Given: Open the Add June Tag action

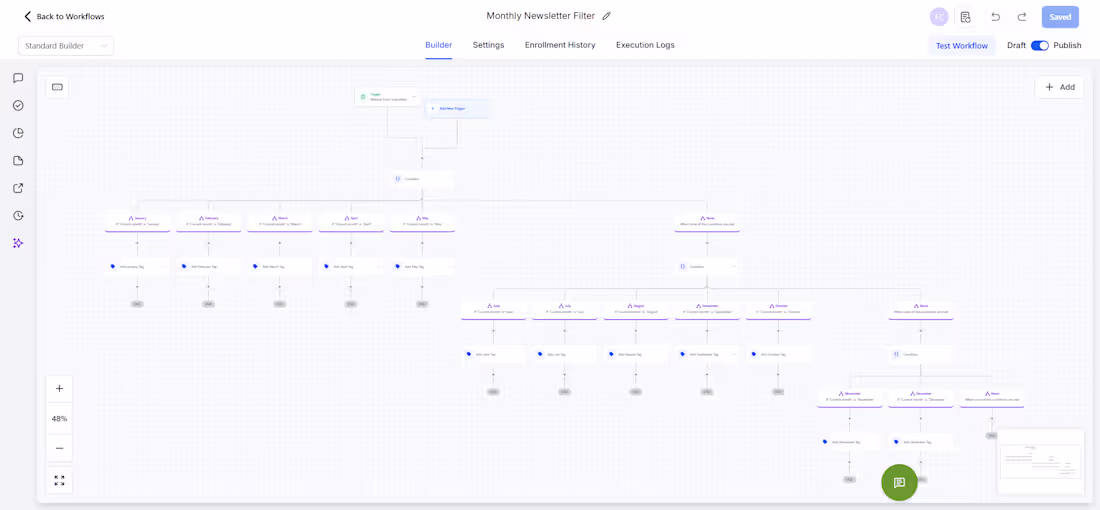Looking at the screenshot, I should [493, 354].
